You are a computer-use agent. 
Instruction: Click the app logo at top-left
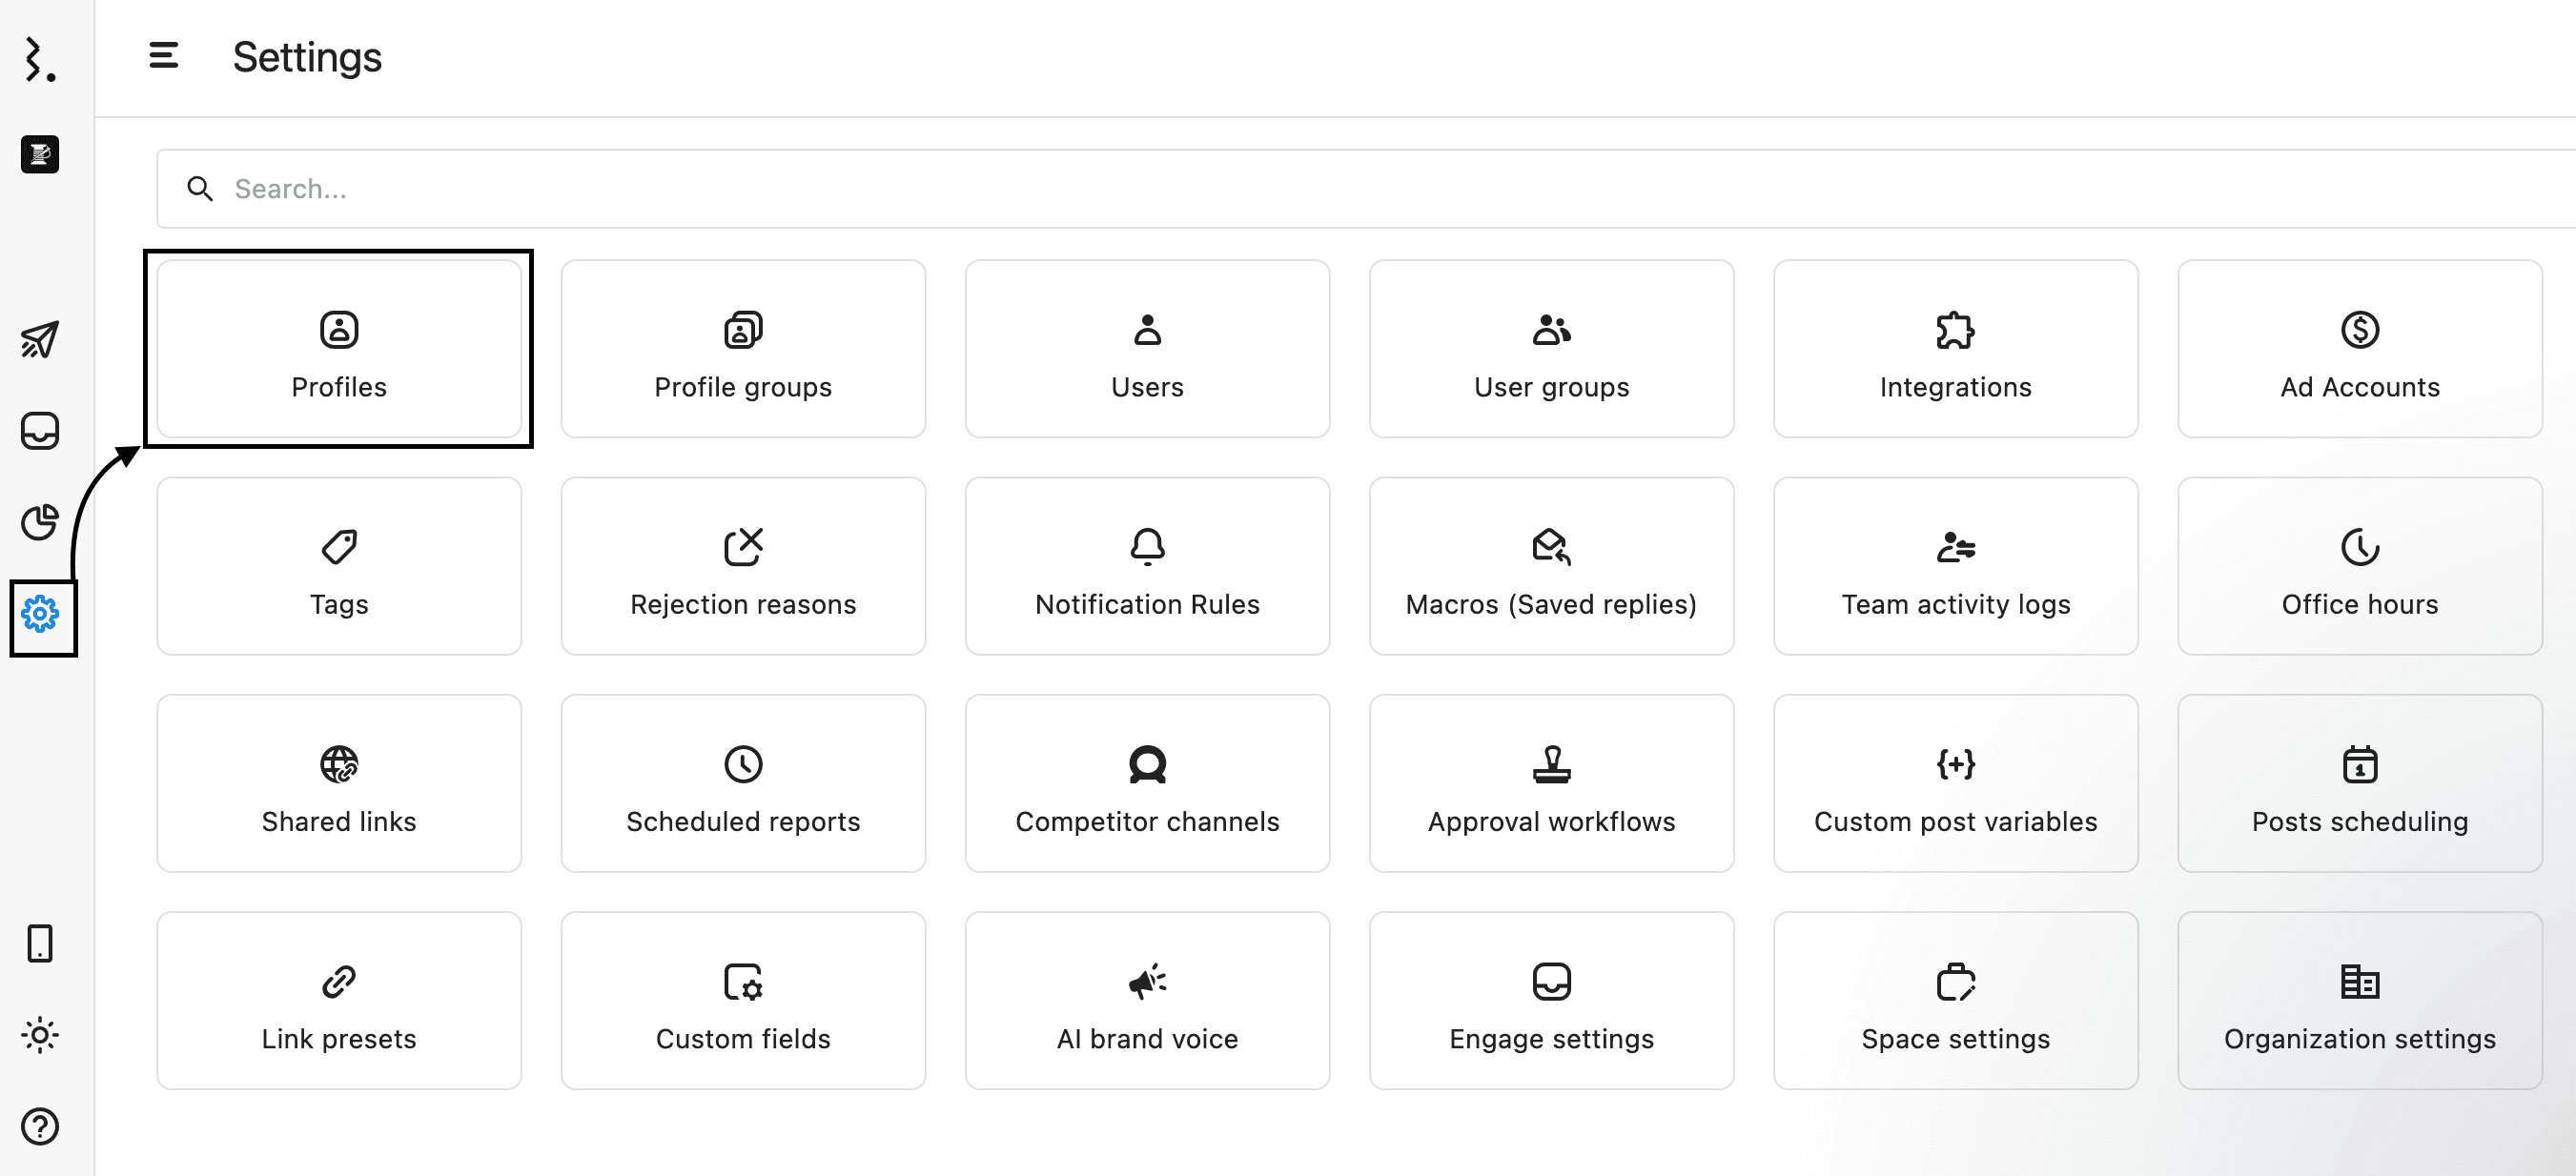pyautogui.click(x=40, y=60)
